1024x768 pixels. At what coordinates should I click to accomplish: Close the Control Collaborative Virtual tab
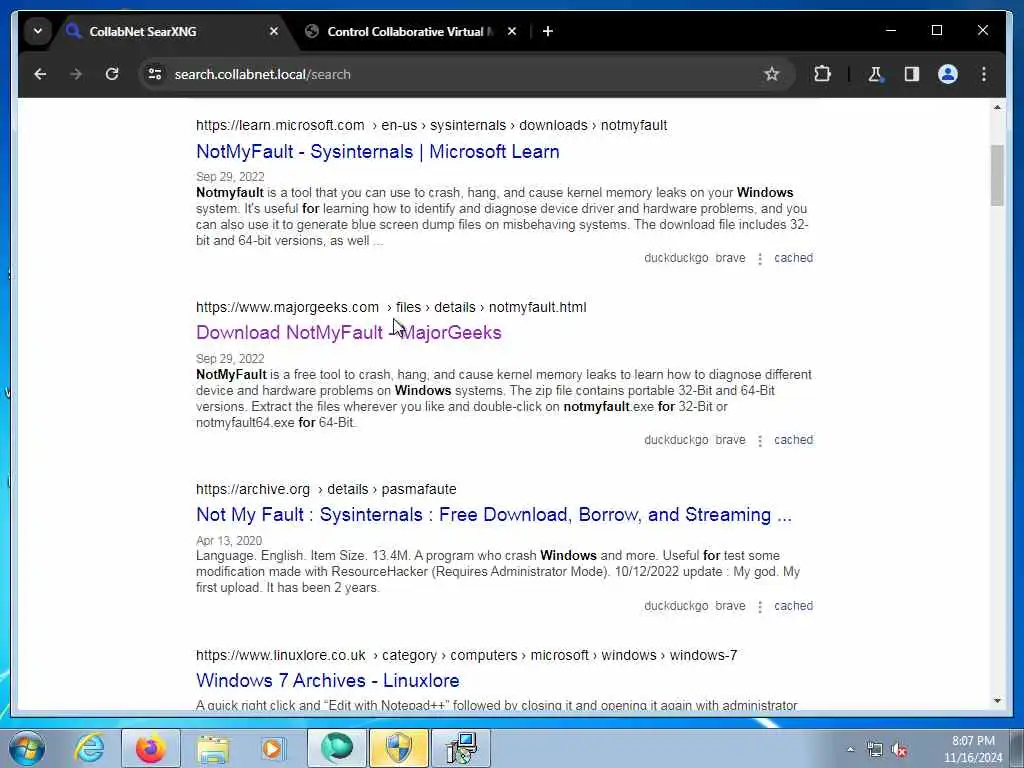[512, 31]
